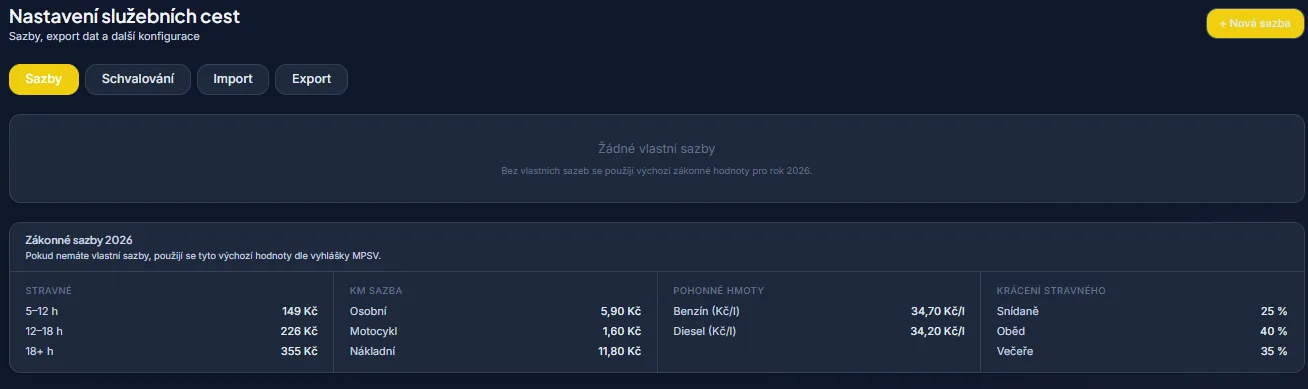Click the Nastavení služebních cest page title
The width and height of the screenshot is (1308, 389).
pyautogui.click(x=124, y=16)
